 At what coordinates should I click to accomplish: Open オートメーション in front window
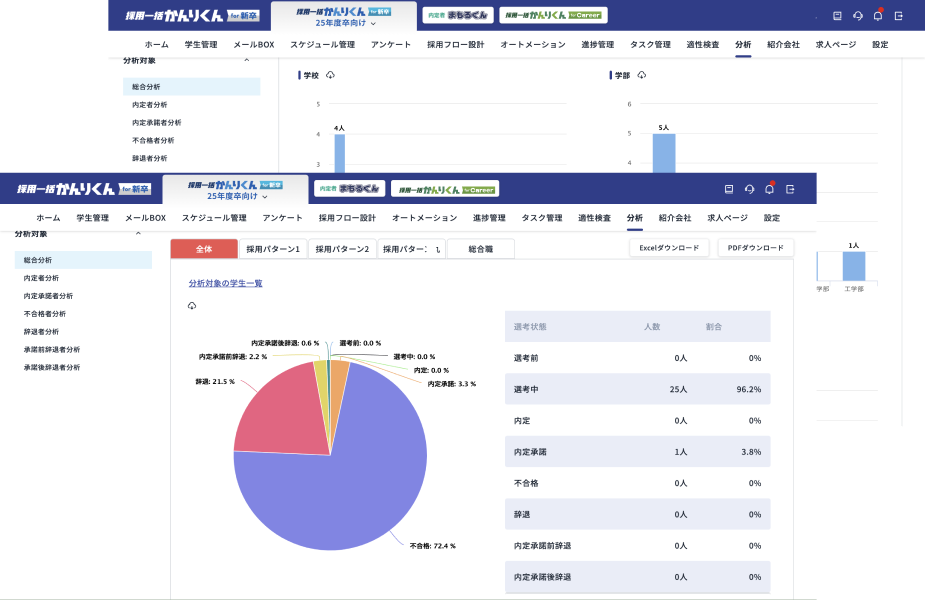pyautogui.click(x=425, y=218)
